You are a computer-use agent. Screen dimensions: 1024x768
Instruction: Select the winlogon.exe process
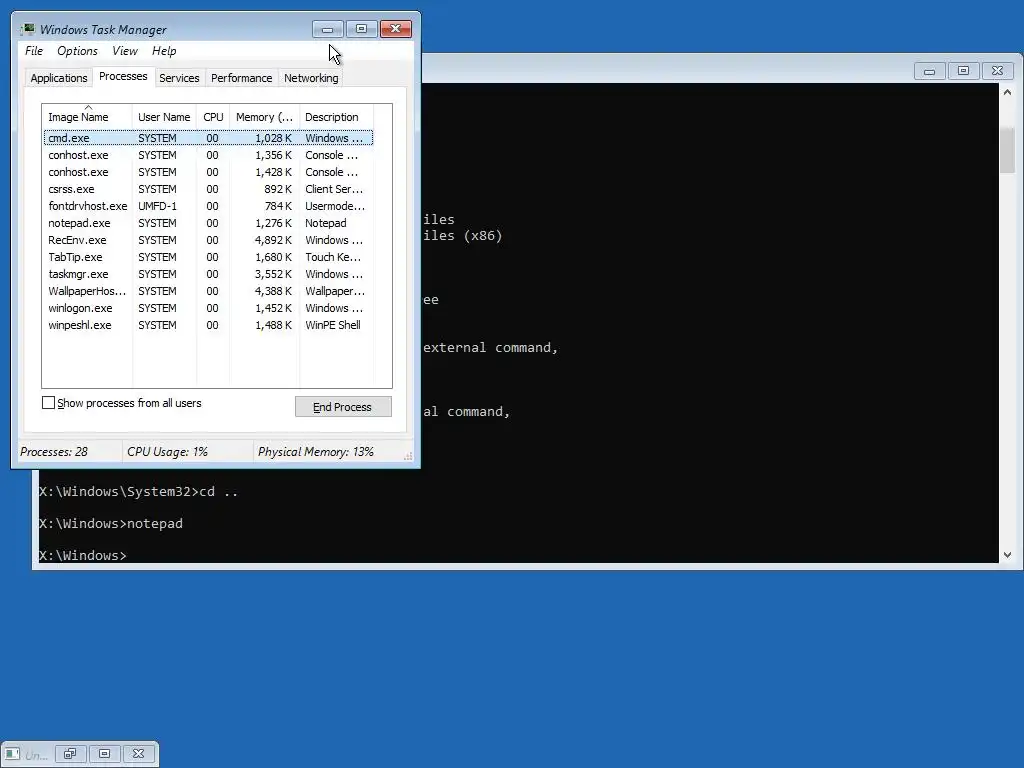click(x=208, y=308)
